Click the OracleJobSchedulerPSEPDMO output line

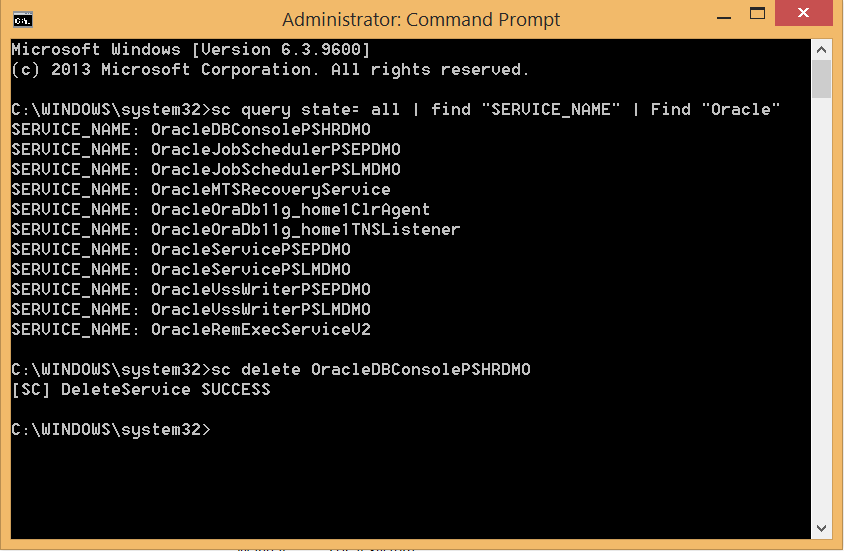click(206, 150)
